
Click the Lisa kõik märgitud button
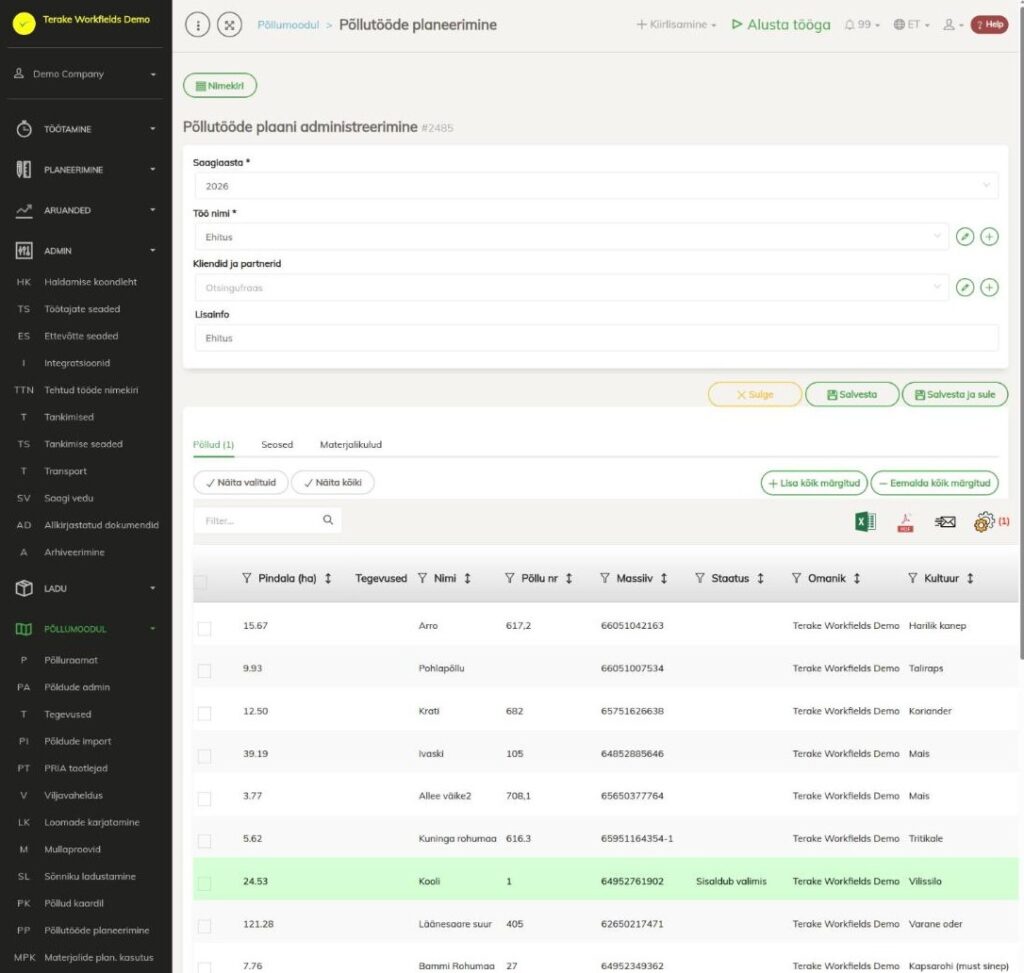click(x=814, y=483)
